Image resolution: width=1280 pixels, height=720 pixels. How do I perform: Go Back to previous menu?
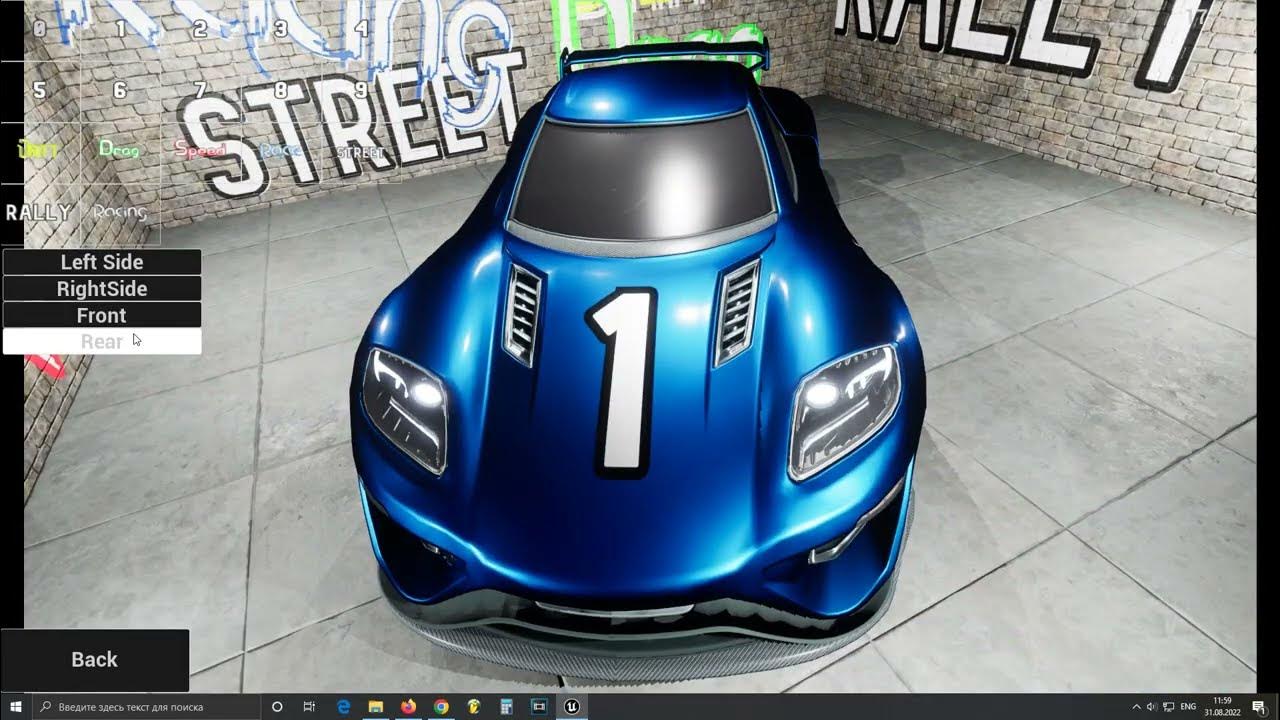(94, 660)
